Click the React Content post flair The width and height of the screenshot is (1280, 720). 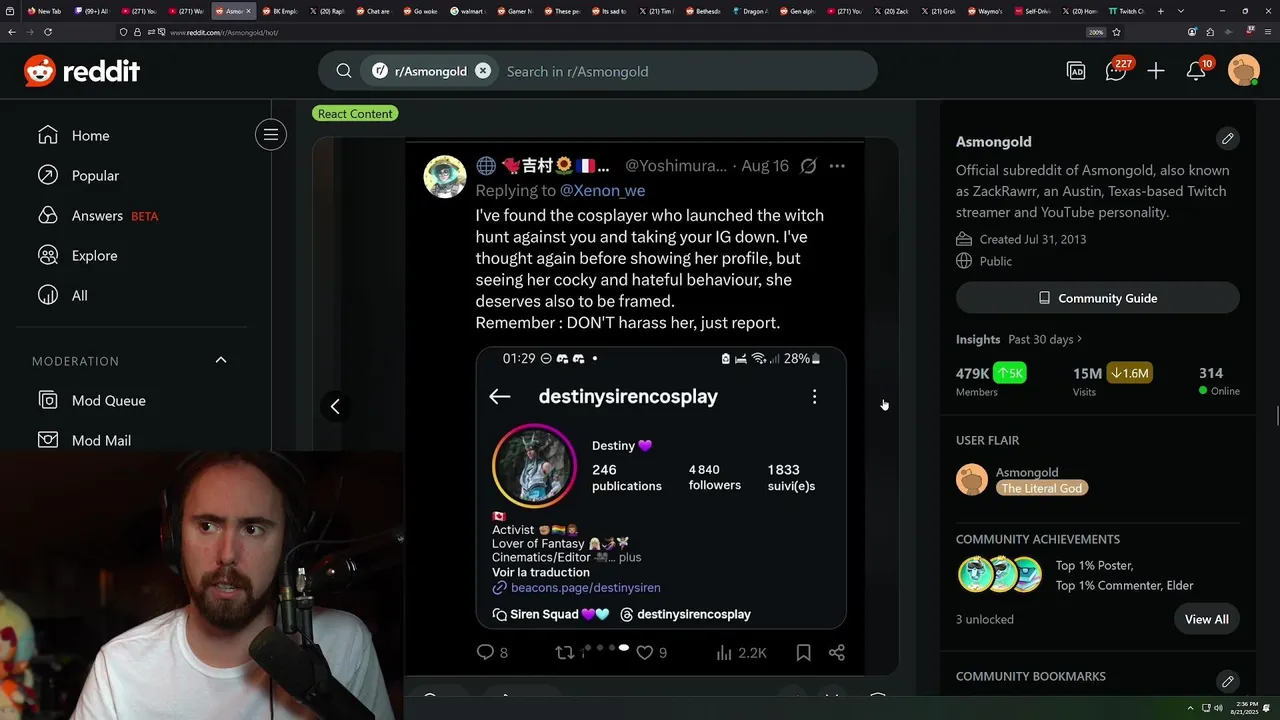tap(356, 114)
